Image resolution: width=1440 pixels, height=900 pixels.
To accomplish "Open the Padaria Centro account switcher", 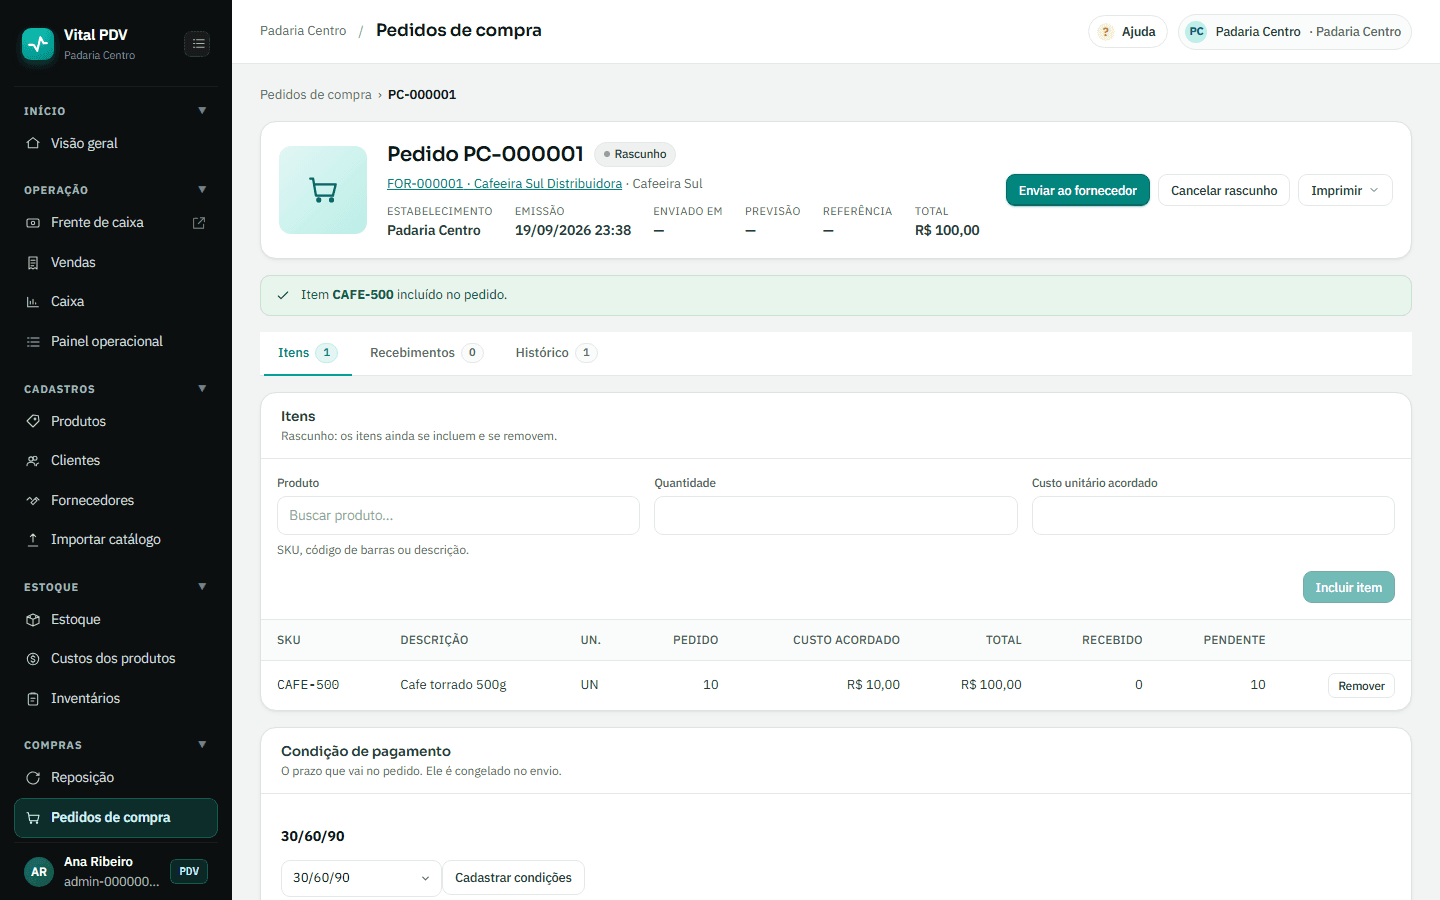I will (x=1295, y=32).
